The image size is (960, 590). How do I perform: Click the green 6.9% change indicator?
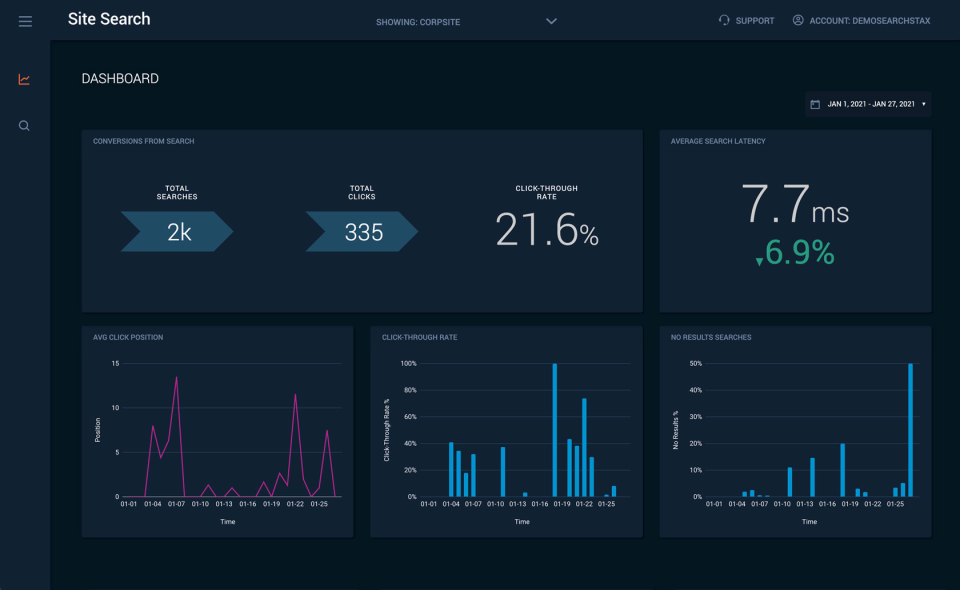(797, 254)
